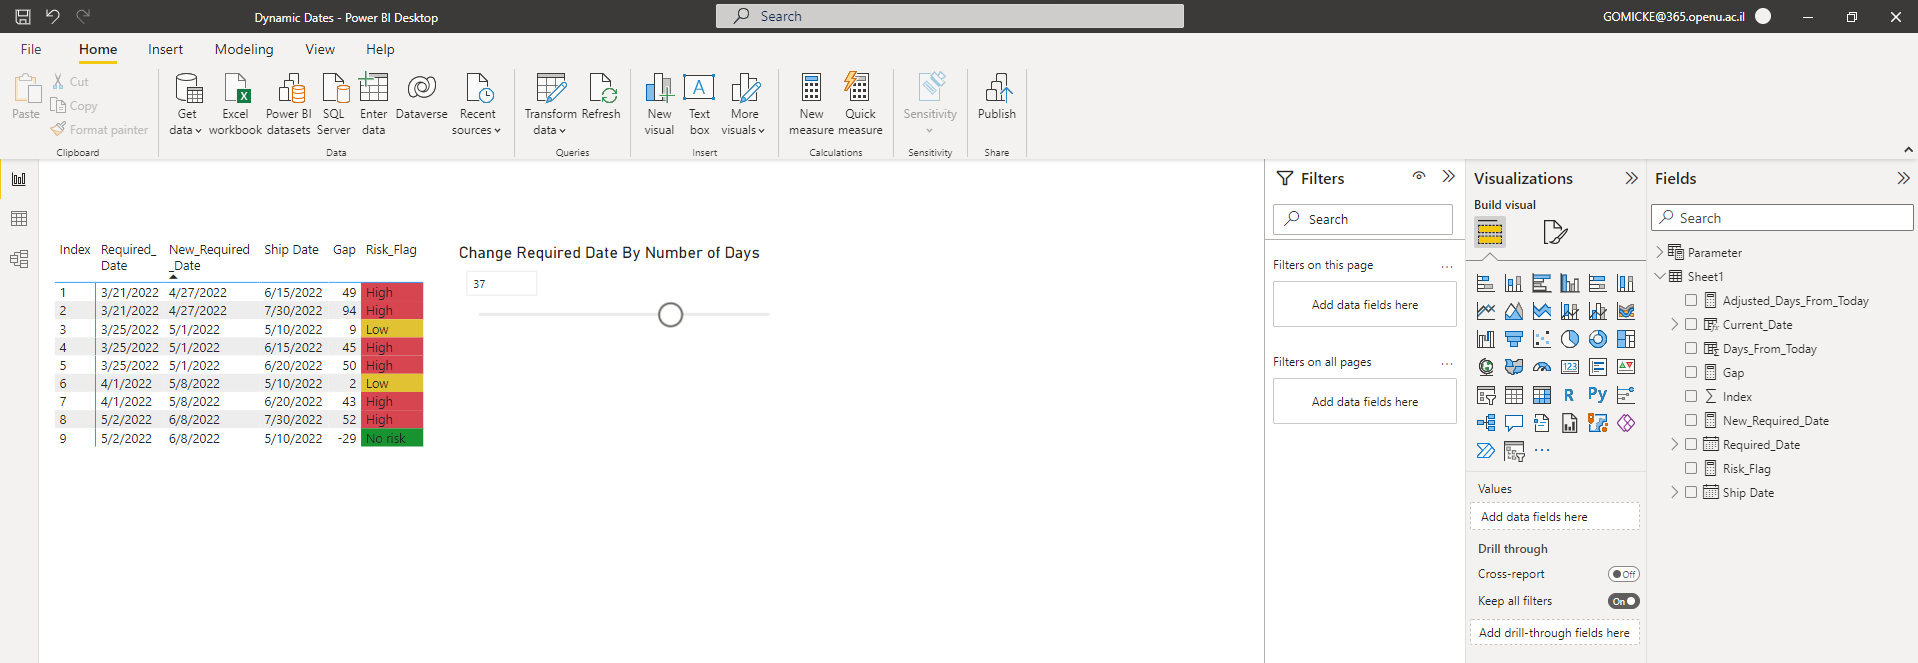Click the slider value box showing 37
The image size is (1918, 663).
(502, 284)
